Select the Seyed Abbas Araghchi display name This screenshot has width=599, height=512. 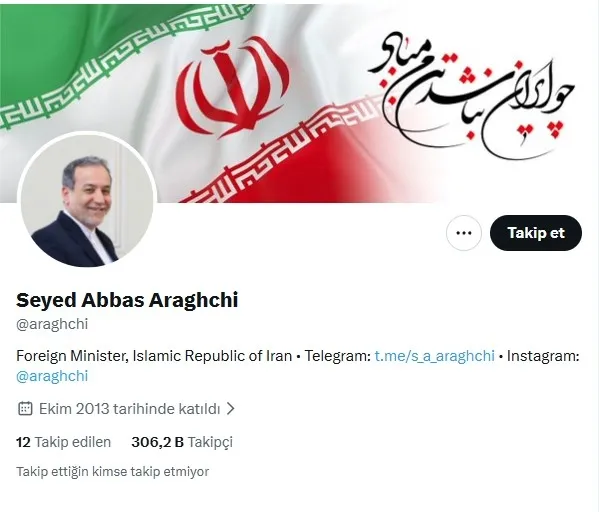pyautogui.click(x=127, y=300)
